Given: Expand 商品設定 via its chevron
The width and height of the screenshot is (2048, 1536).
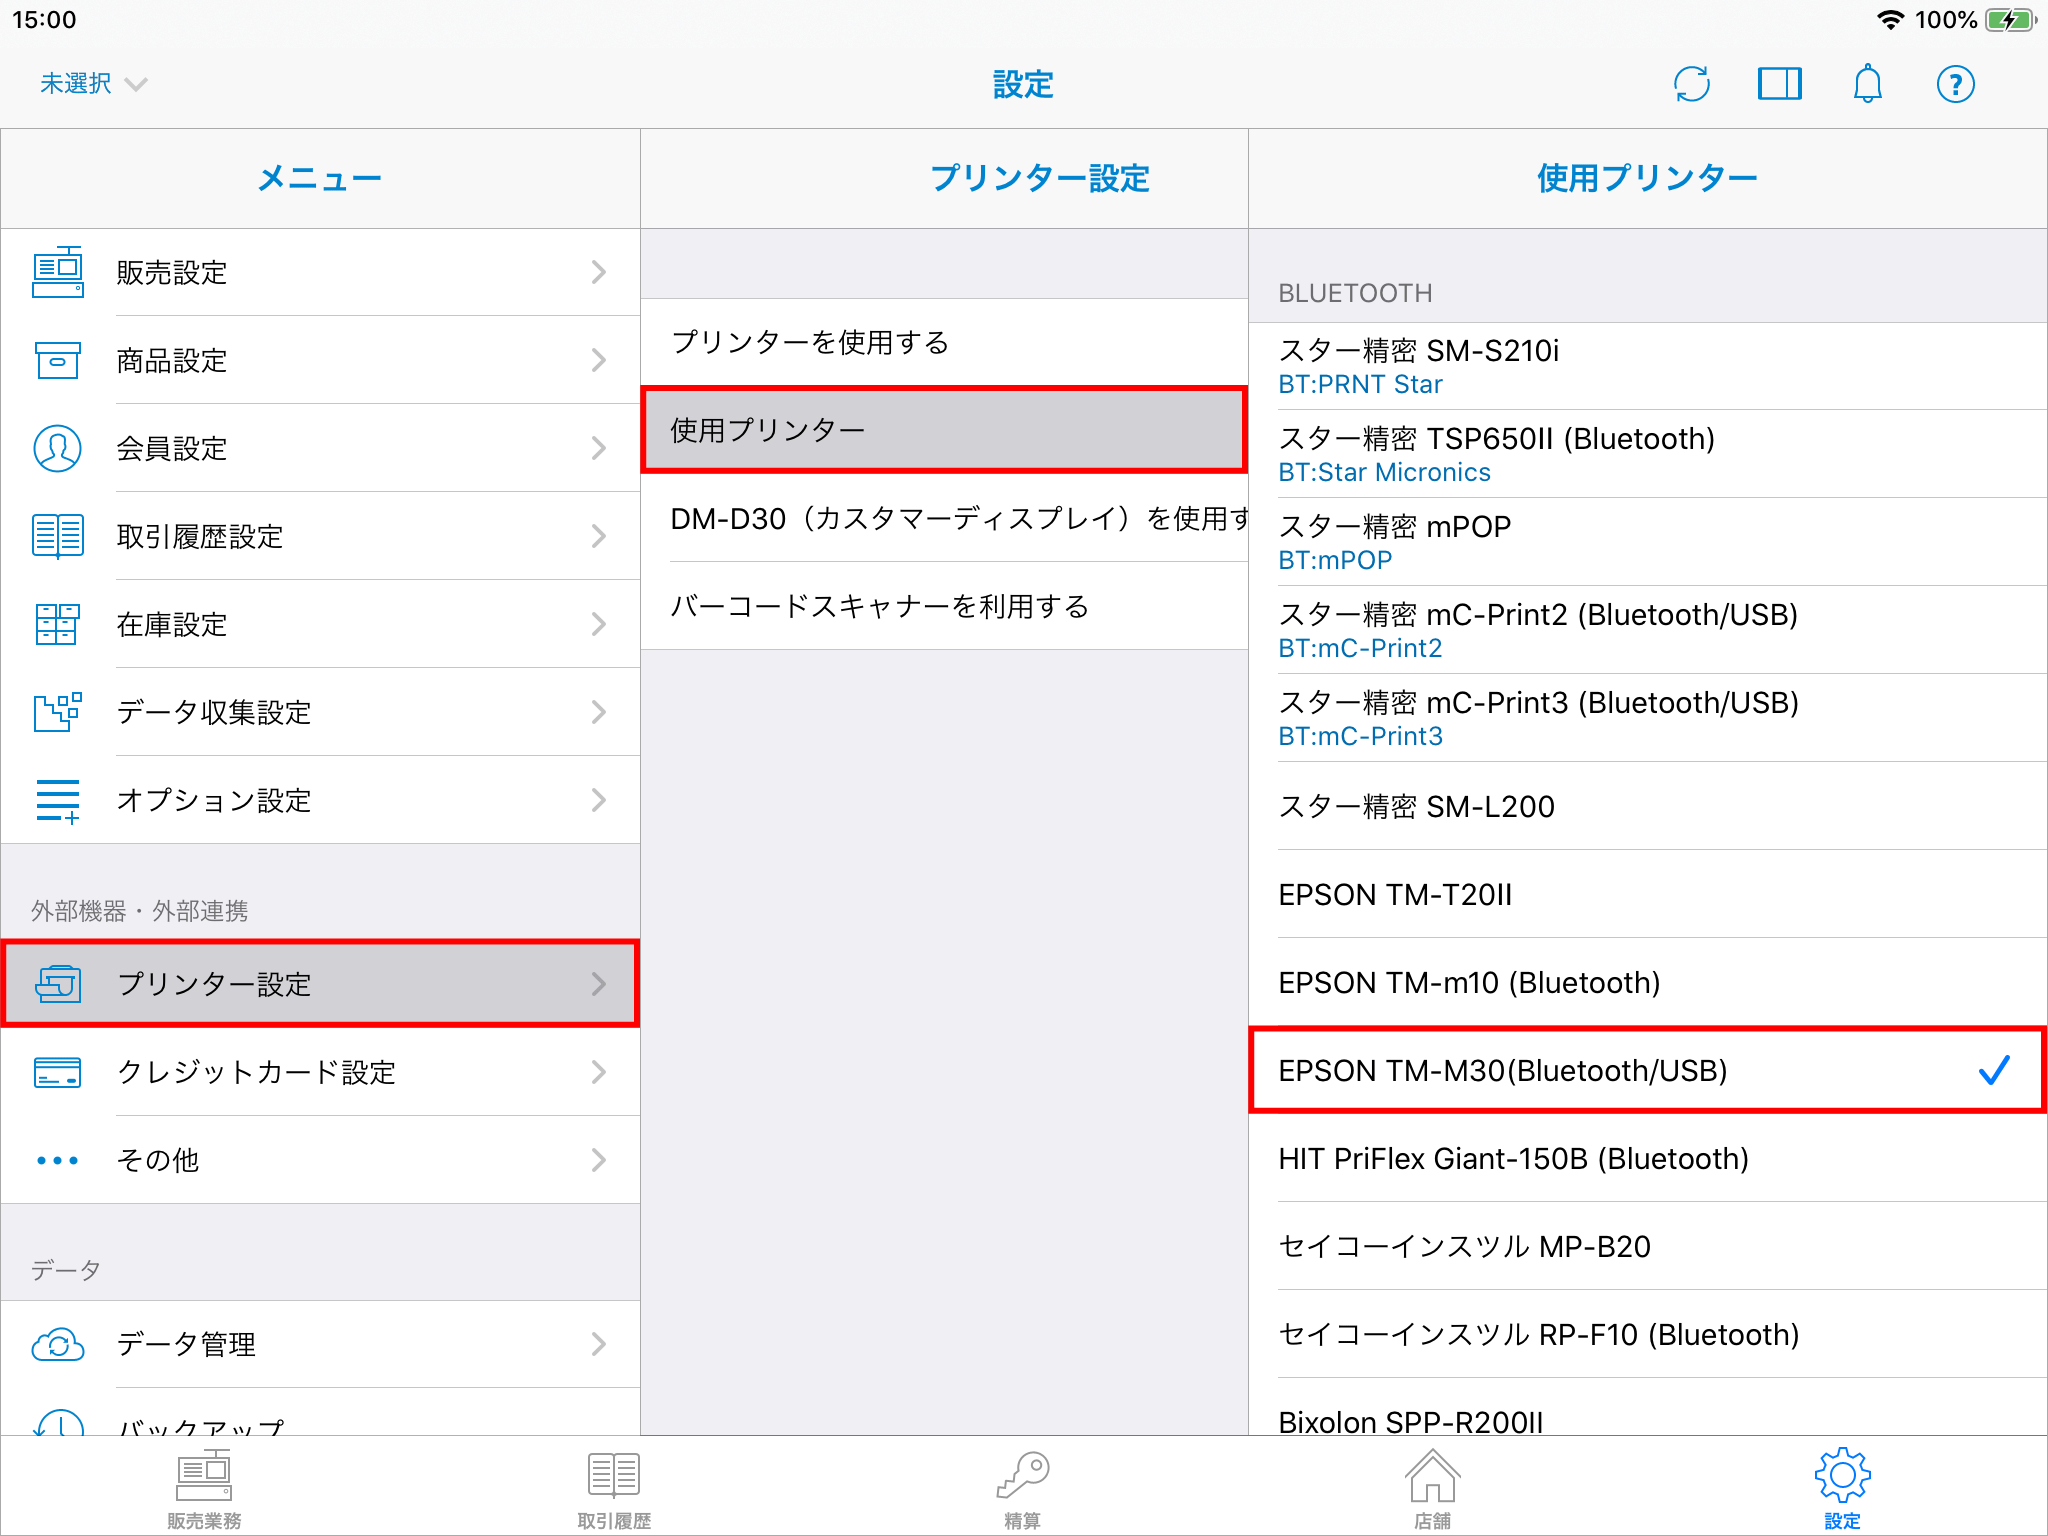Looking at the screenshot, I should [x=598, y=360].
